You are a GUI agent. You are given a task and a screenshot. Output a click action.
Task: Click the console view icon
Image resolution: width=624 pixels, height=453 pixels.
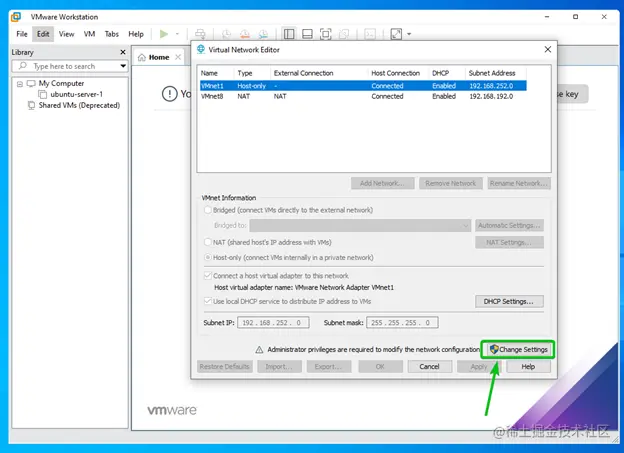370,34
